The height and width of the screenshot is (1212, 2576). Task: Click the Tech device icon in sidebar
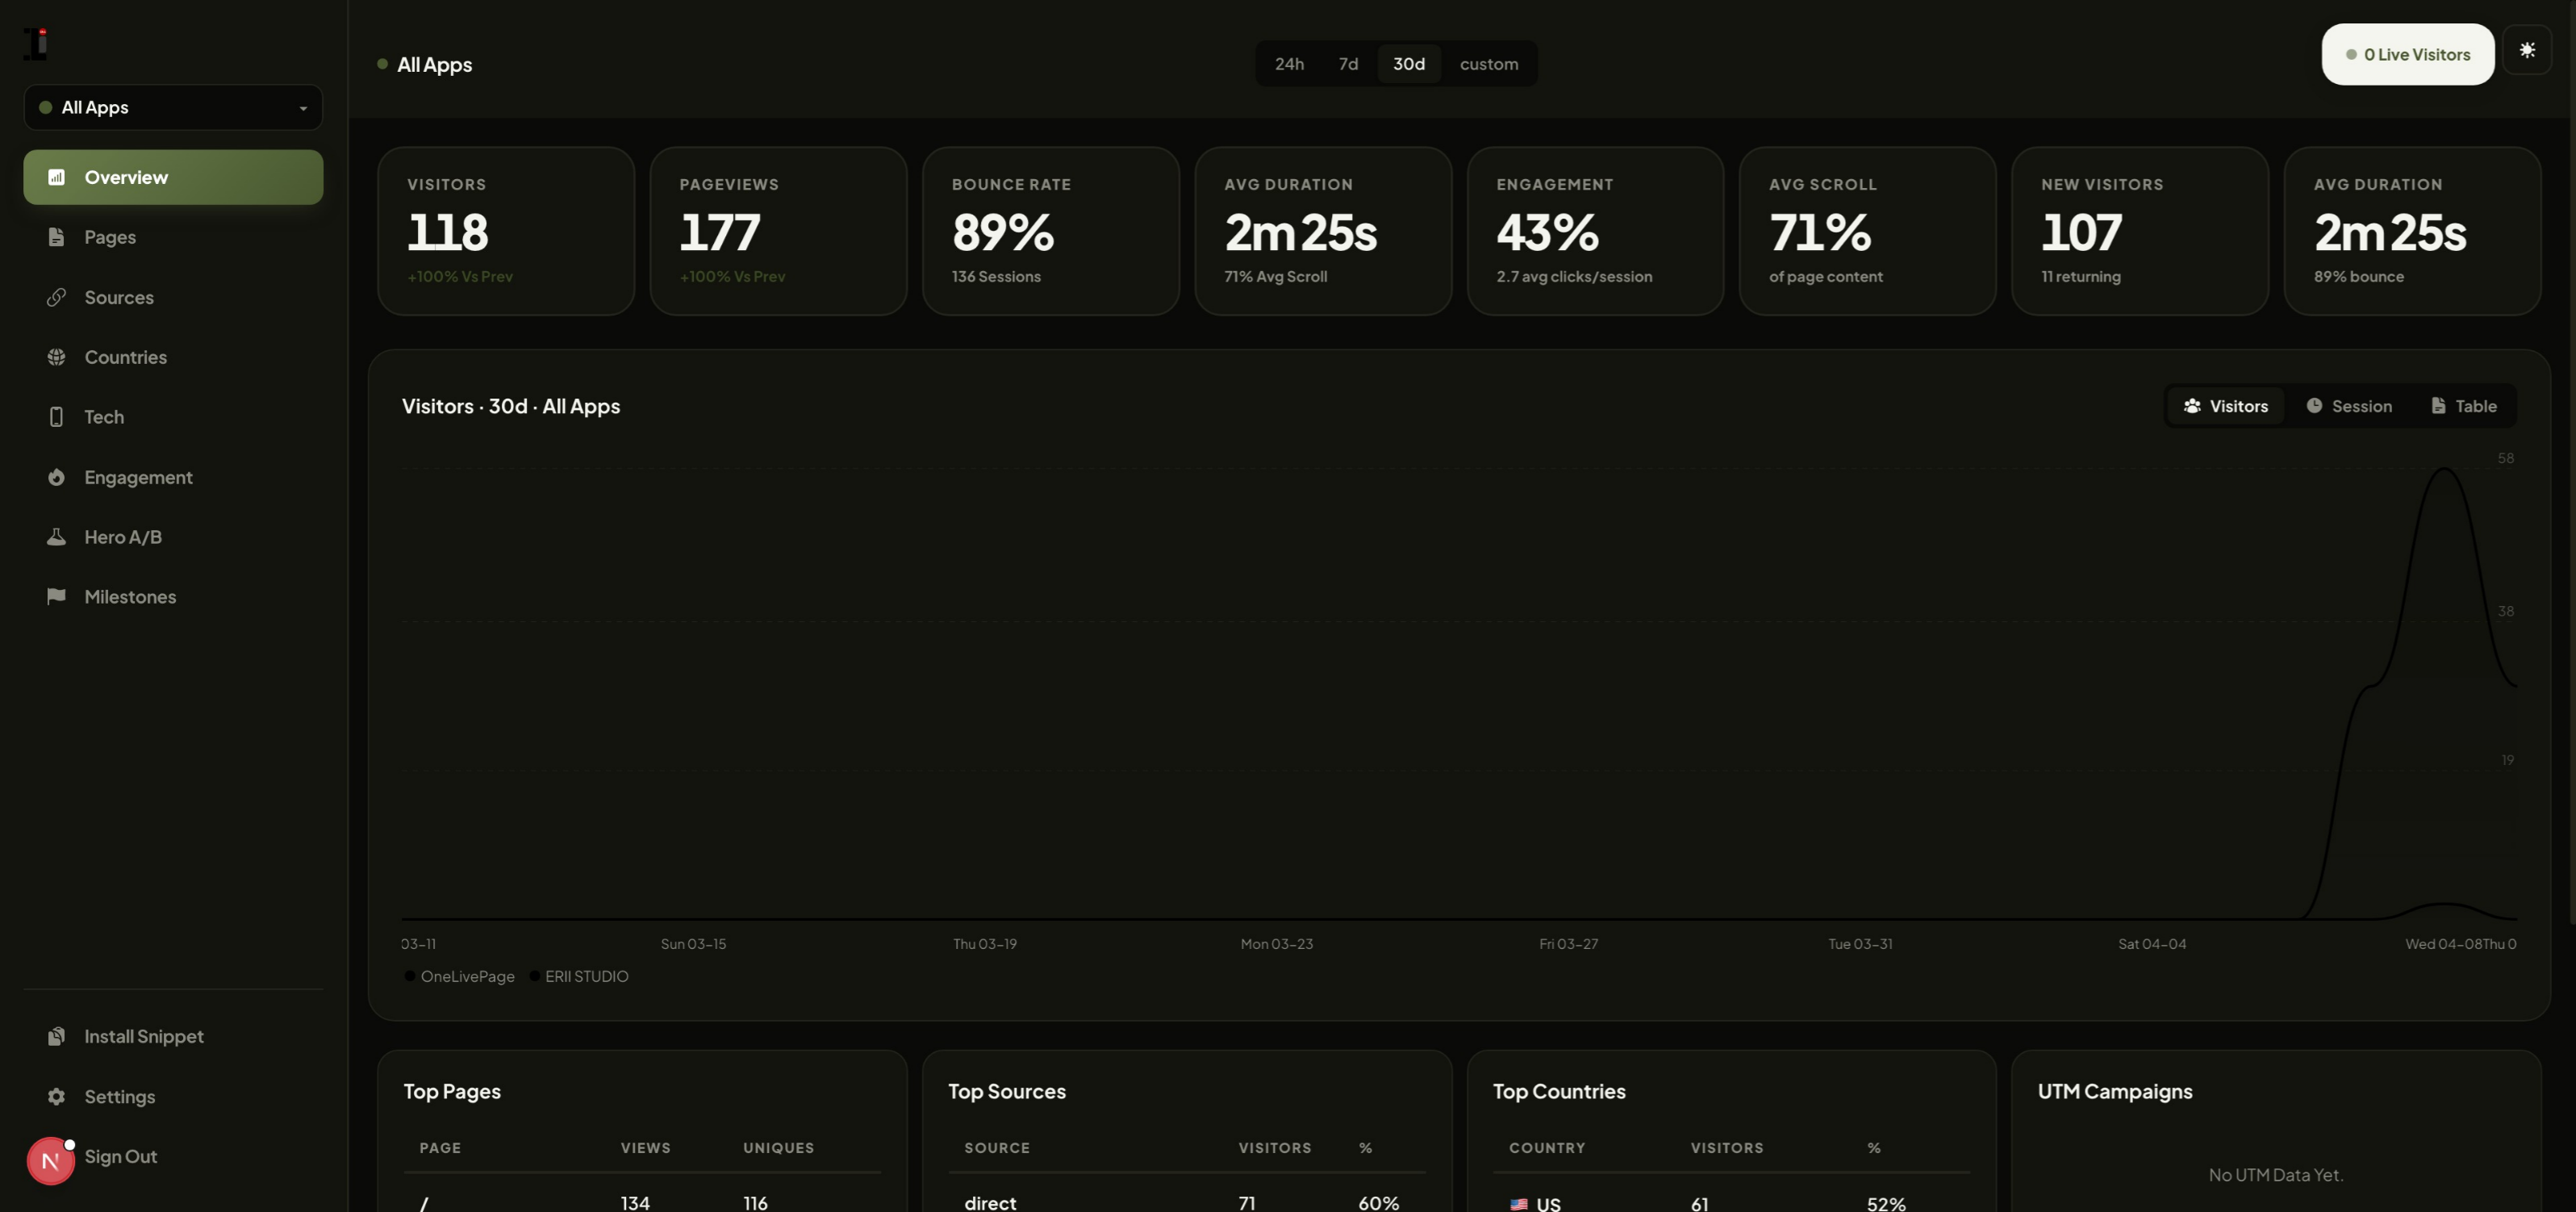57,416
